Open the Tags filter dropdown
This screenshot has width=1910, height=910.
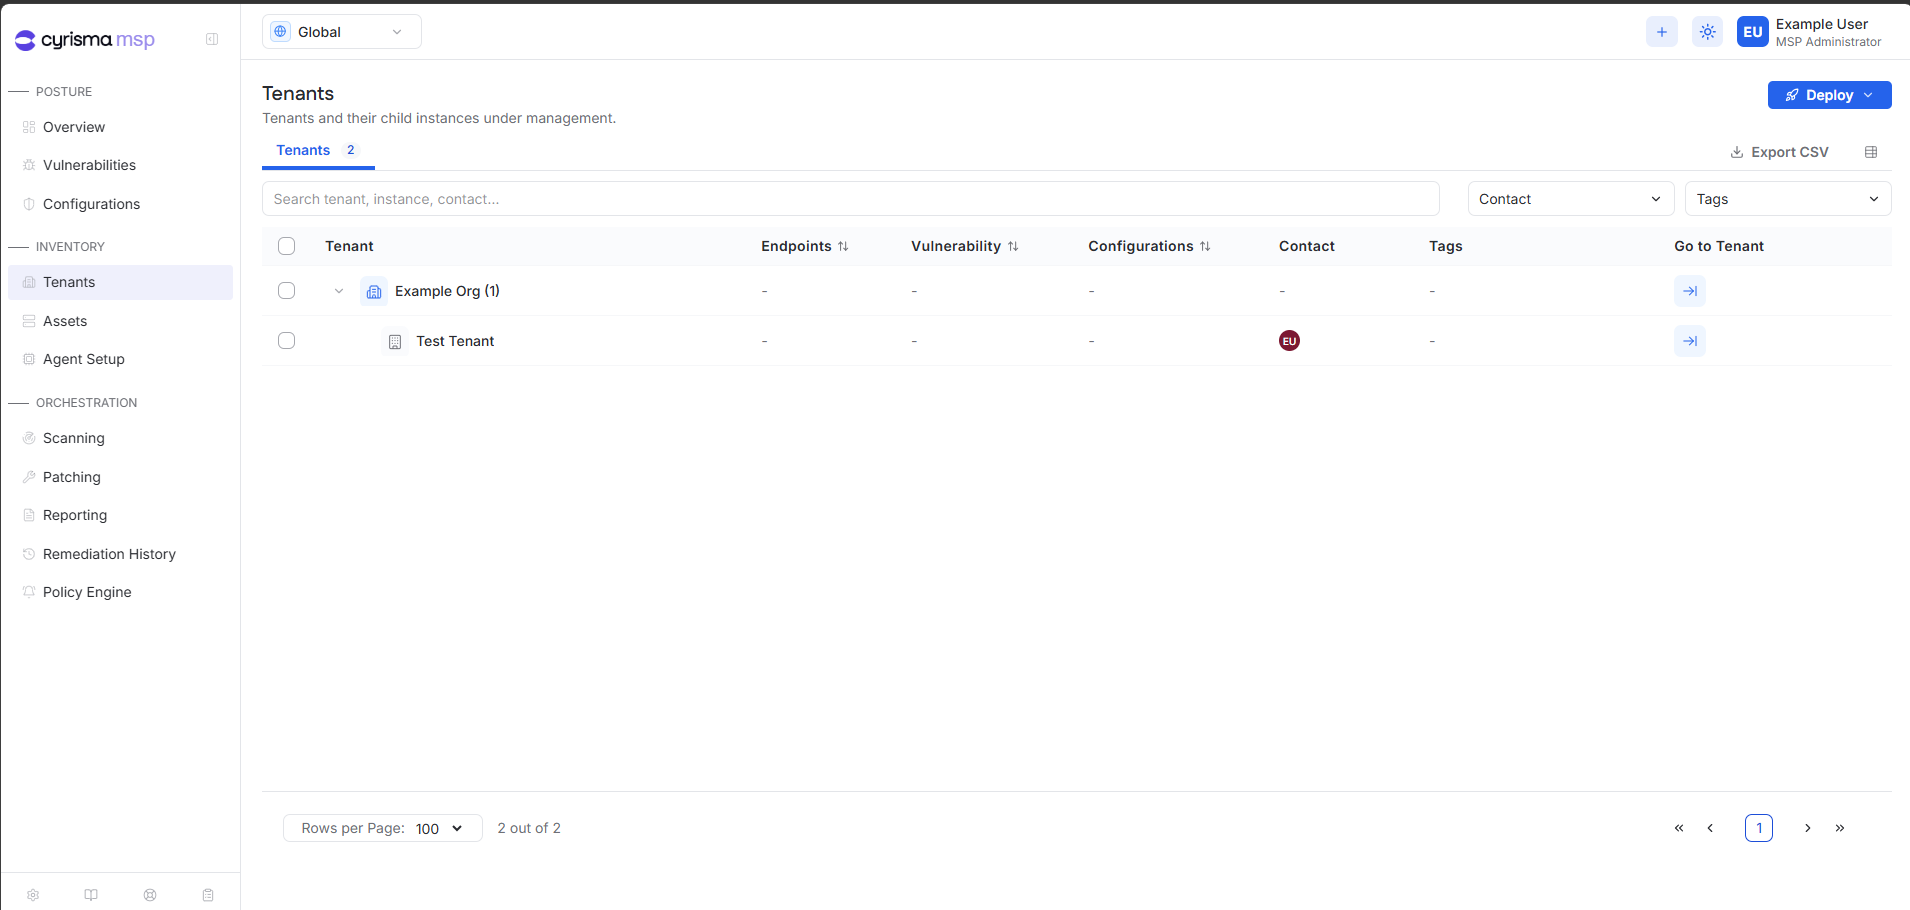(1788, 199)
